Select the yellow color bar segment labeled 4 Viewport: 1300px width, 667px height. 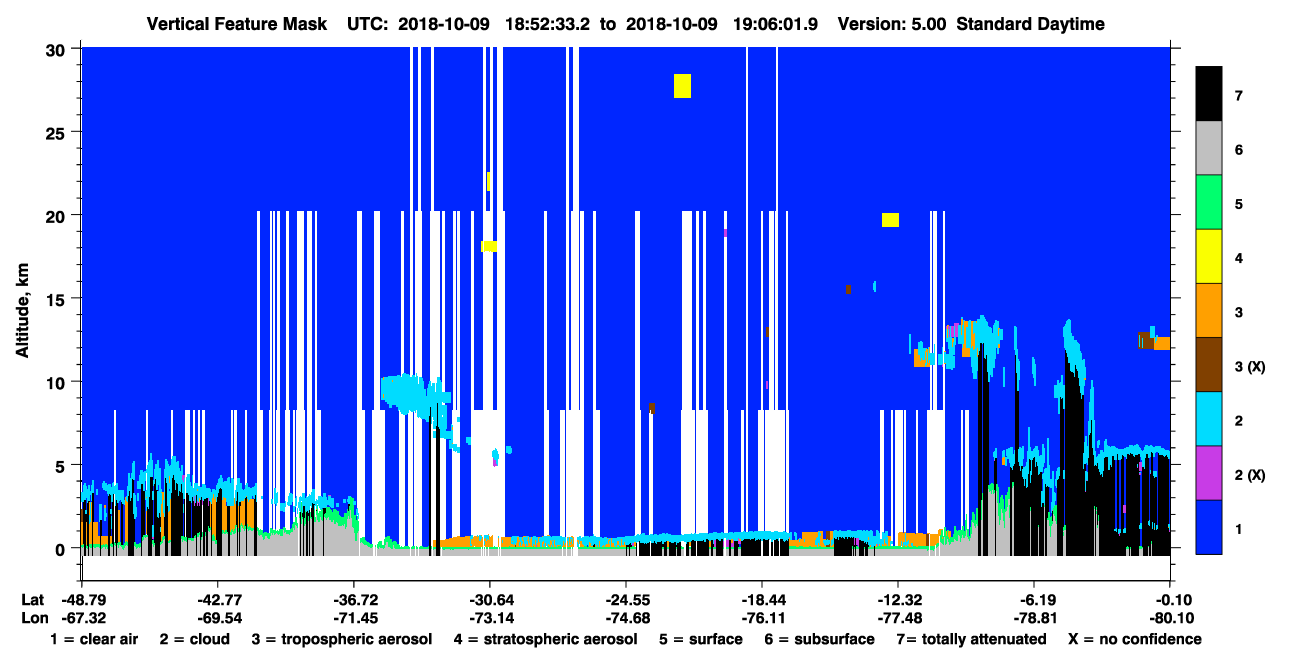1209,257
